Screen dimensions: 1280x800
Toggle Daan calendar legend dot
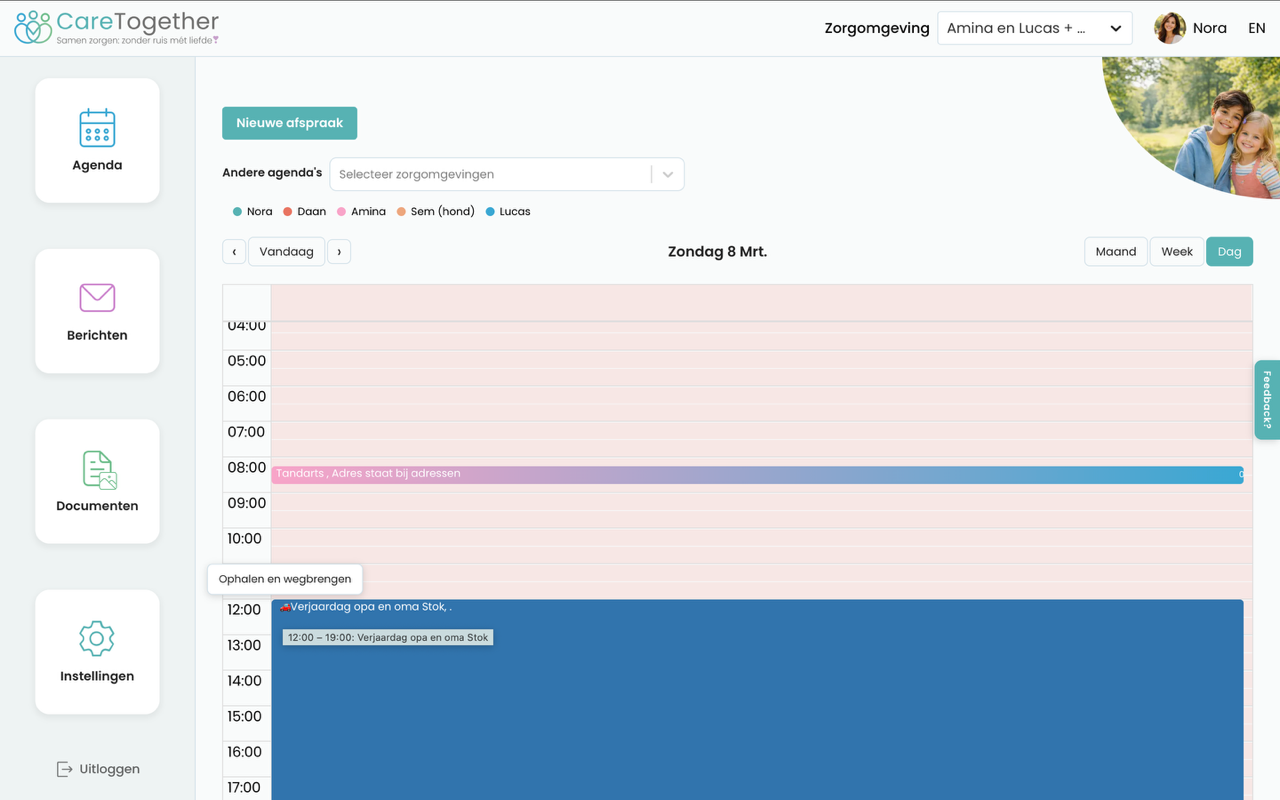(287, 212)
